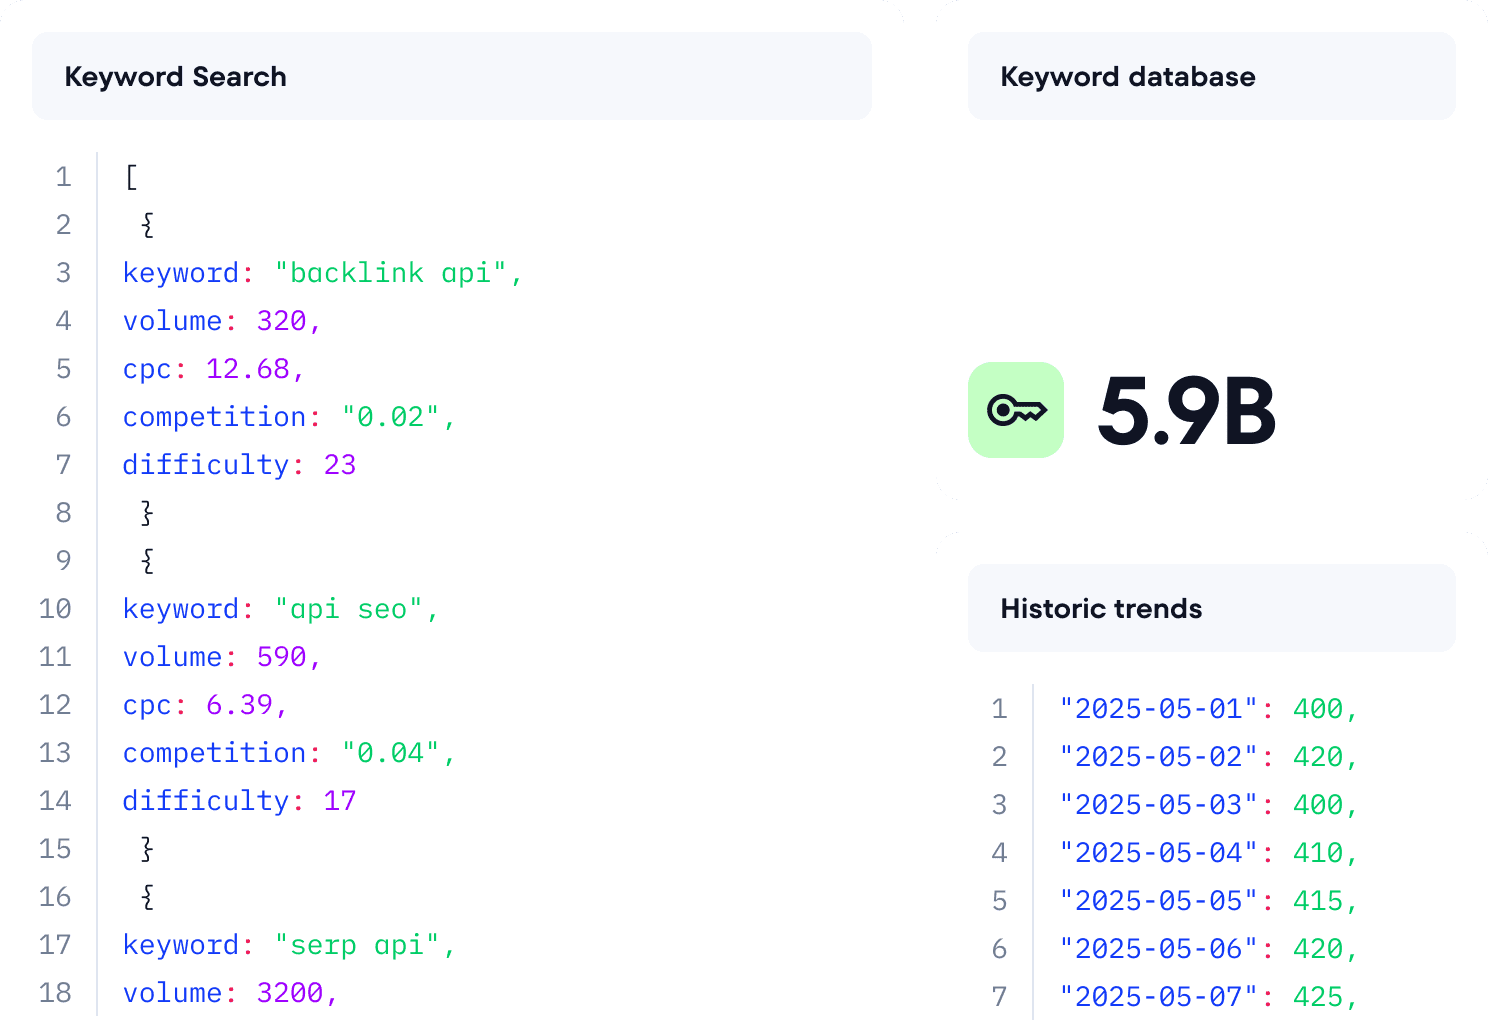
Task: Click the "backlink api" keyword value
Action: [x=390, y=273]
